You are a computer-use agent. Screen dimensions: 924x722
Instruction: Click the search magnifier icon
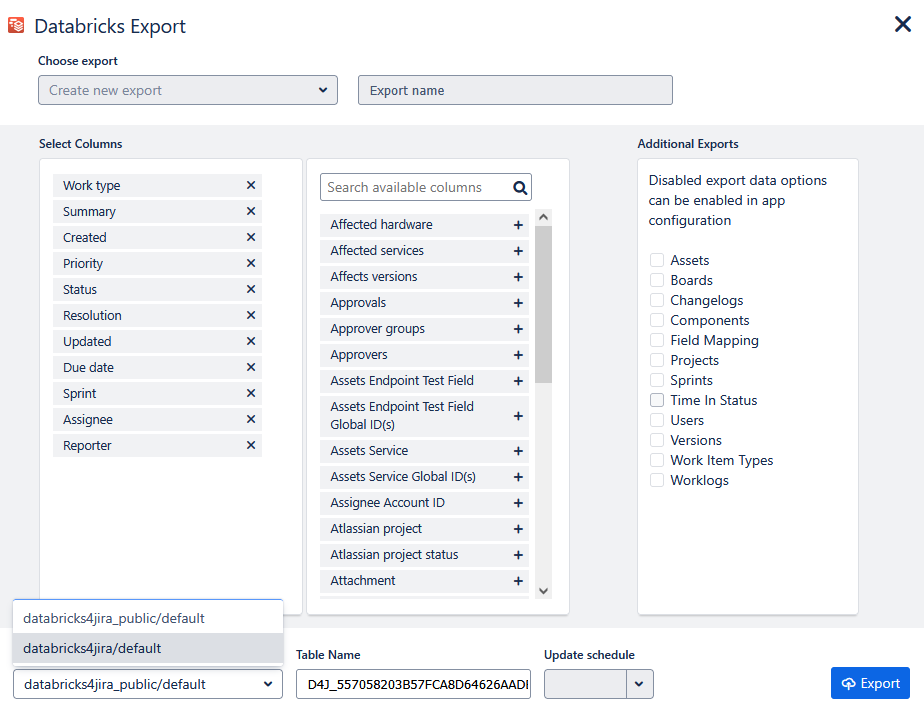click(519, 187)
